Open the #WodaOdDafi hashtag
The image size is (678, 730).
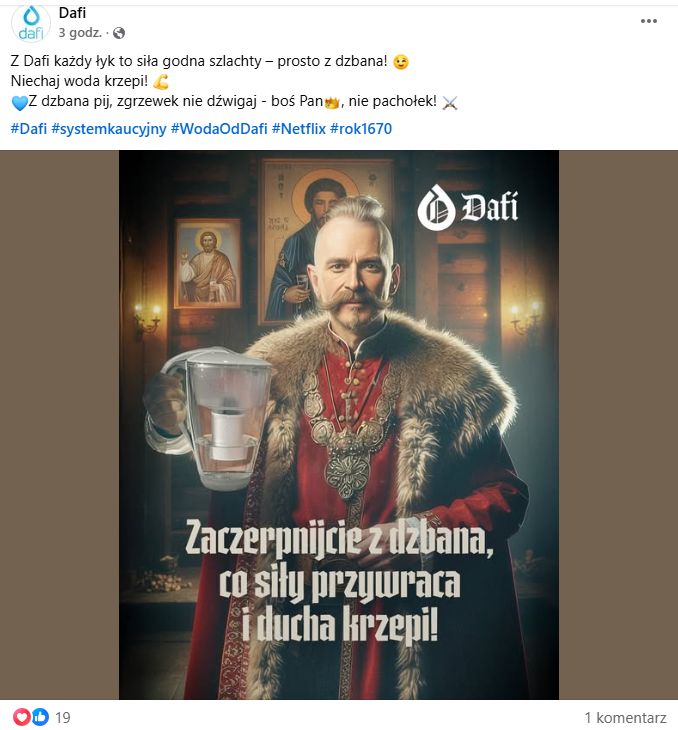tap(219, 128)
